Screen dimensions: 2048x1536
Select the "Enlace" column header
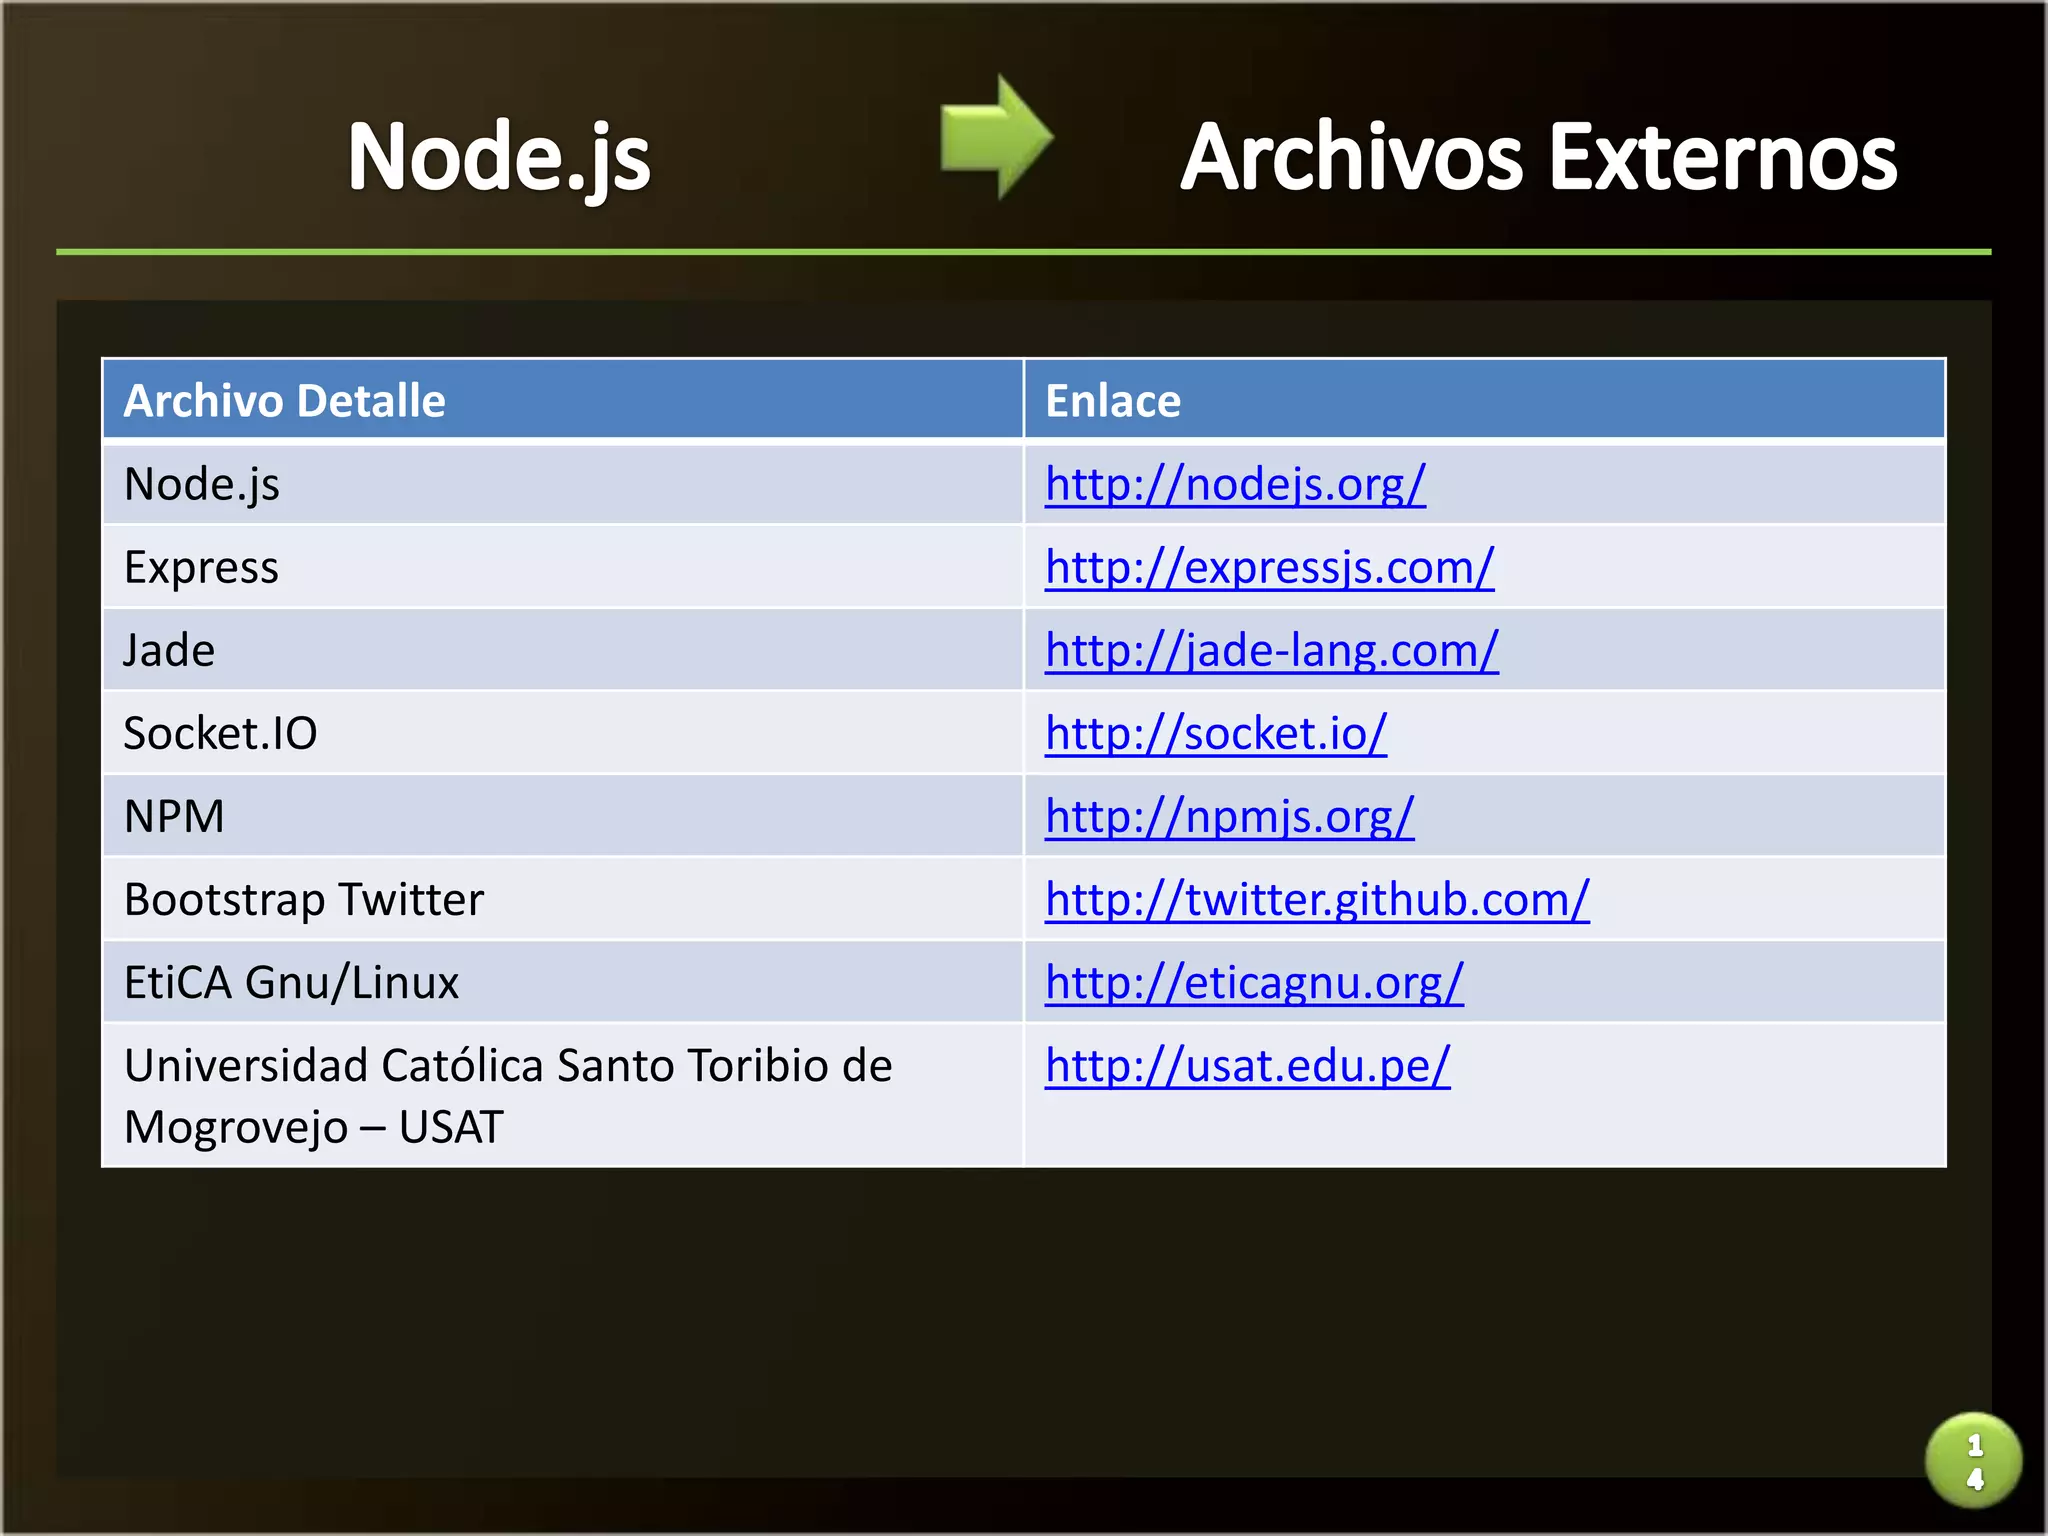(1484, 400)
